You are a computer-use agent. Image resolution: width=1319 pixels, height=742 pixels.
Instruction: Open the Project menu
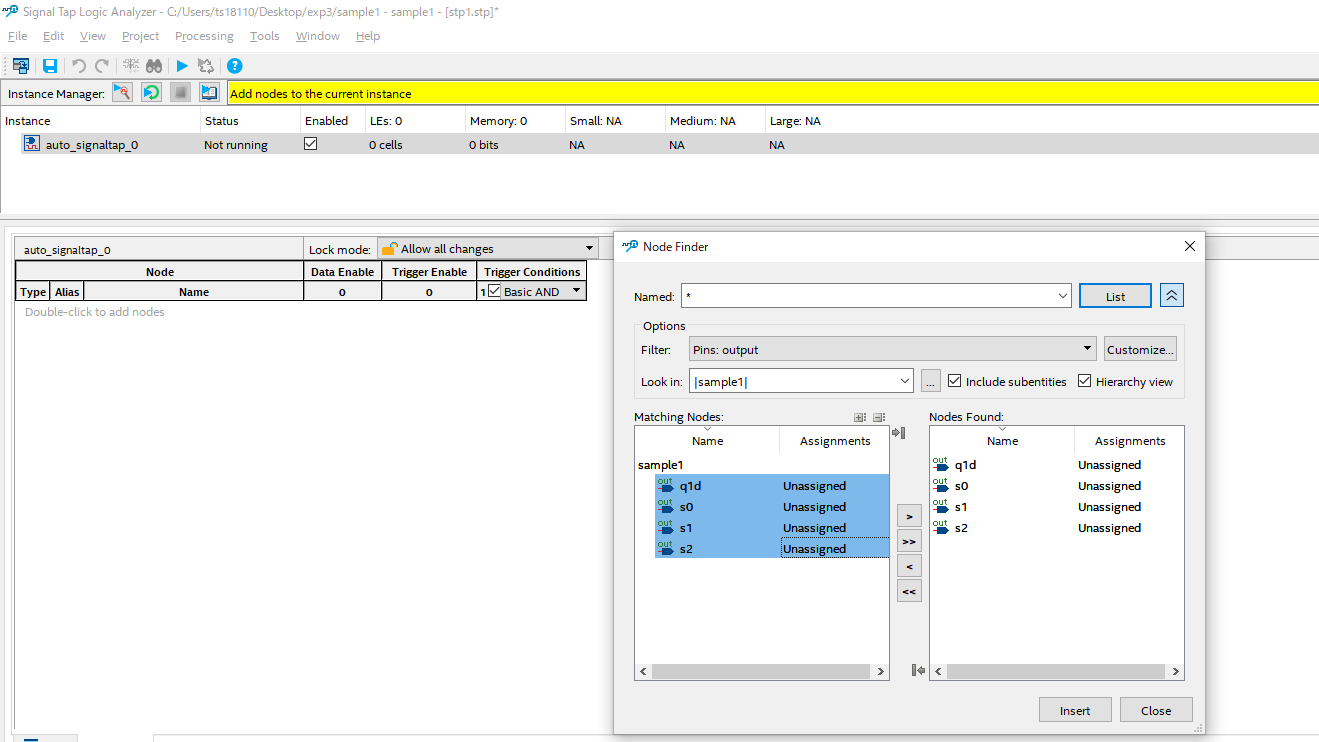[x=140, y=36]
